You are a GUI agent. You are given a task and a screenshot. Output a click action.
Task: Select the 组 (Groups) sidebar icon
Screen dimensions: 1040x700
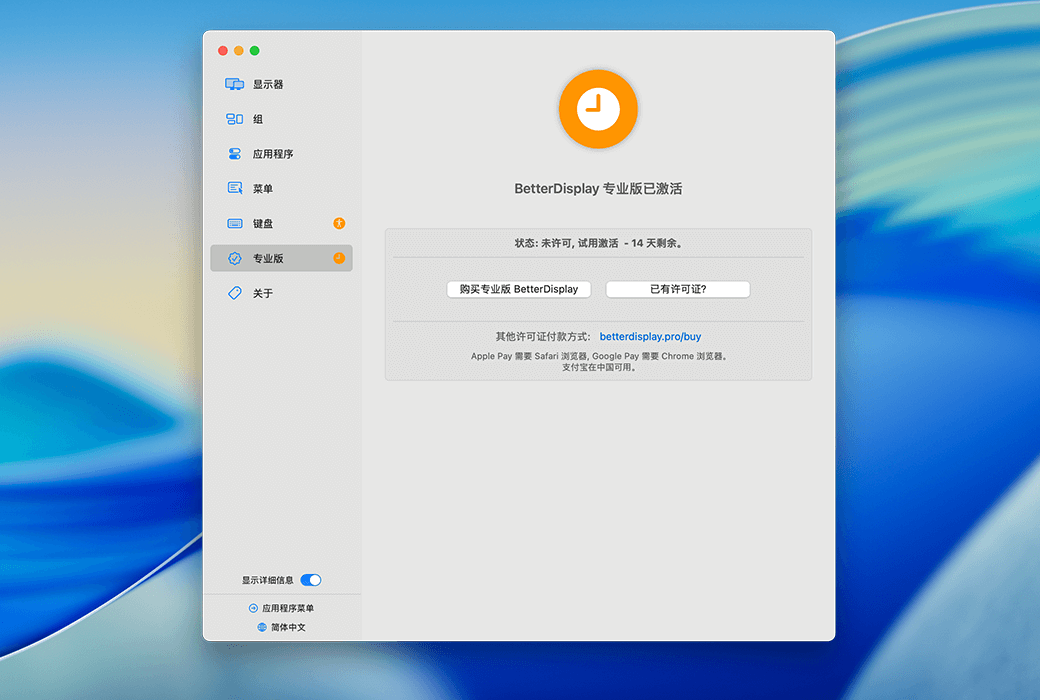234,119
